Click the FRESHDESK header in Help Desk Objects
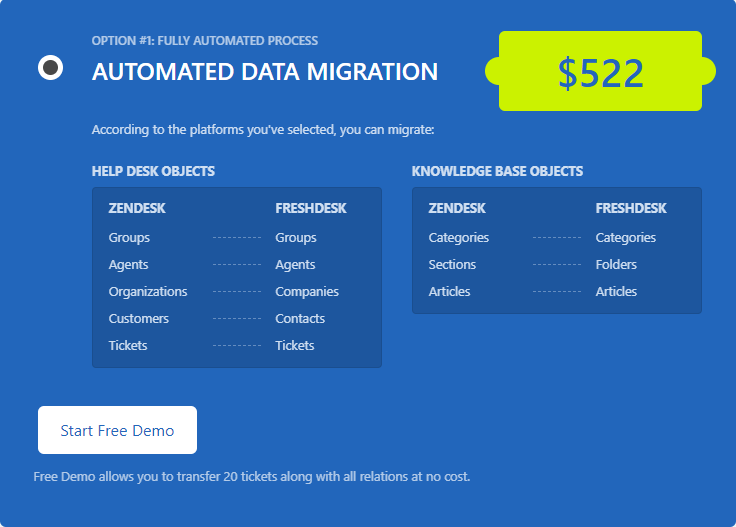 point(311,208)
